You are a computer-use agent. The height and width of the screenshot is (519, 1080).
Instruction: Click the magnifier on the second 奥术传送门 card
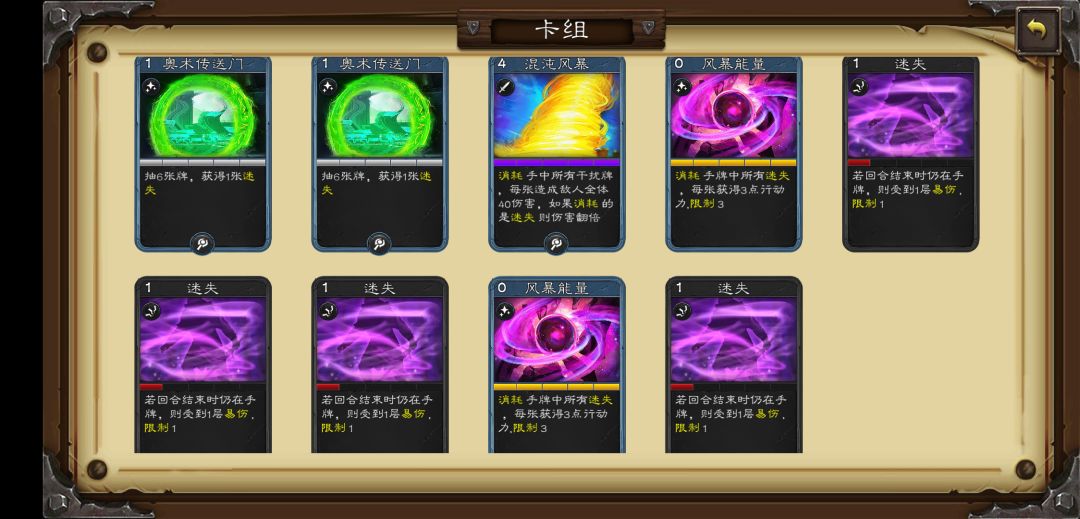[379, 243]
